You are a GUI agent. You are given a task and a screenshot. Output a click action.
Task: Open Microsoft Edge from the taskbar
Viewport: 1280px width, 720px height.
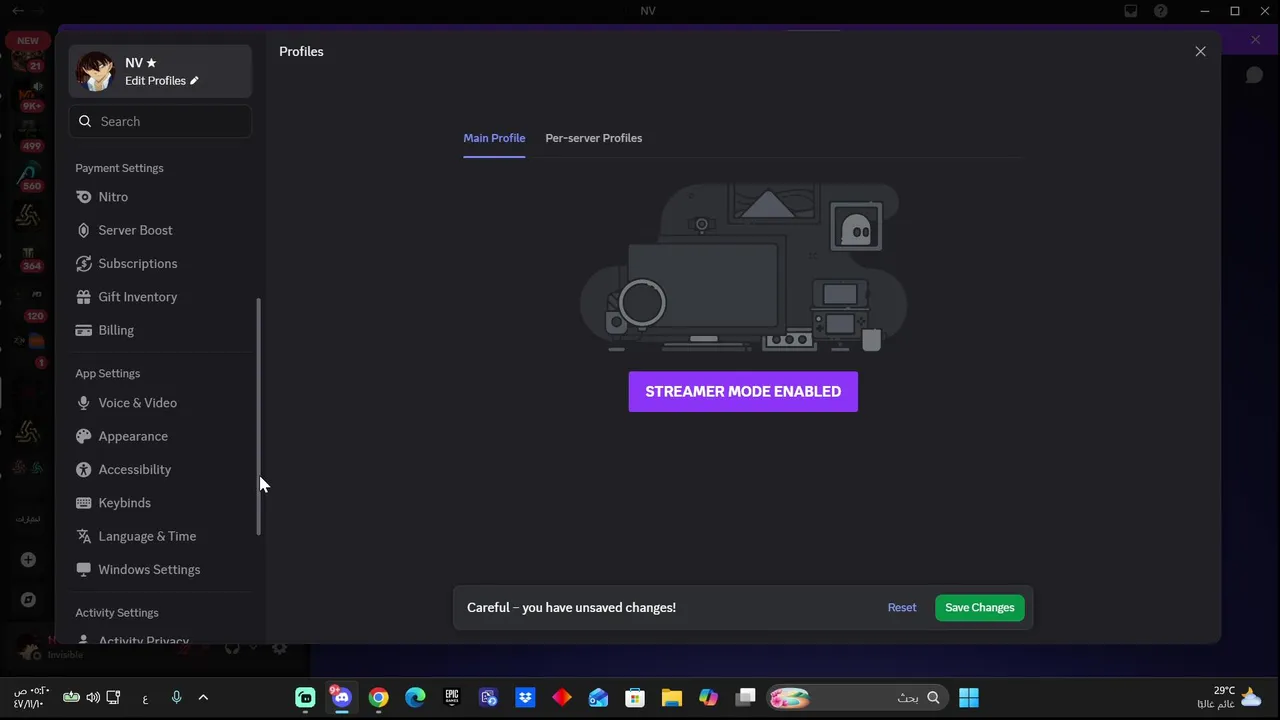coord(415,697)
